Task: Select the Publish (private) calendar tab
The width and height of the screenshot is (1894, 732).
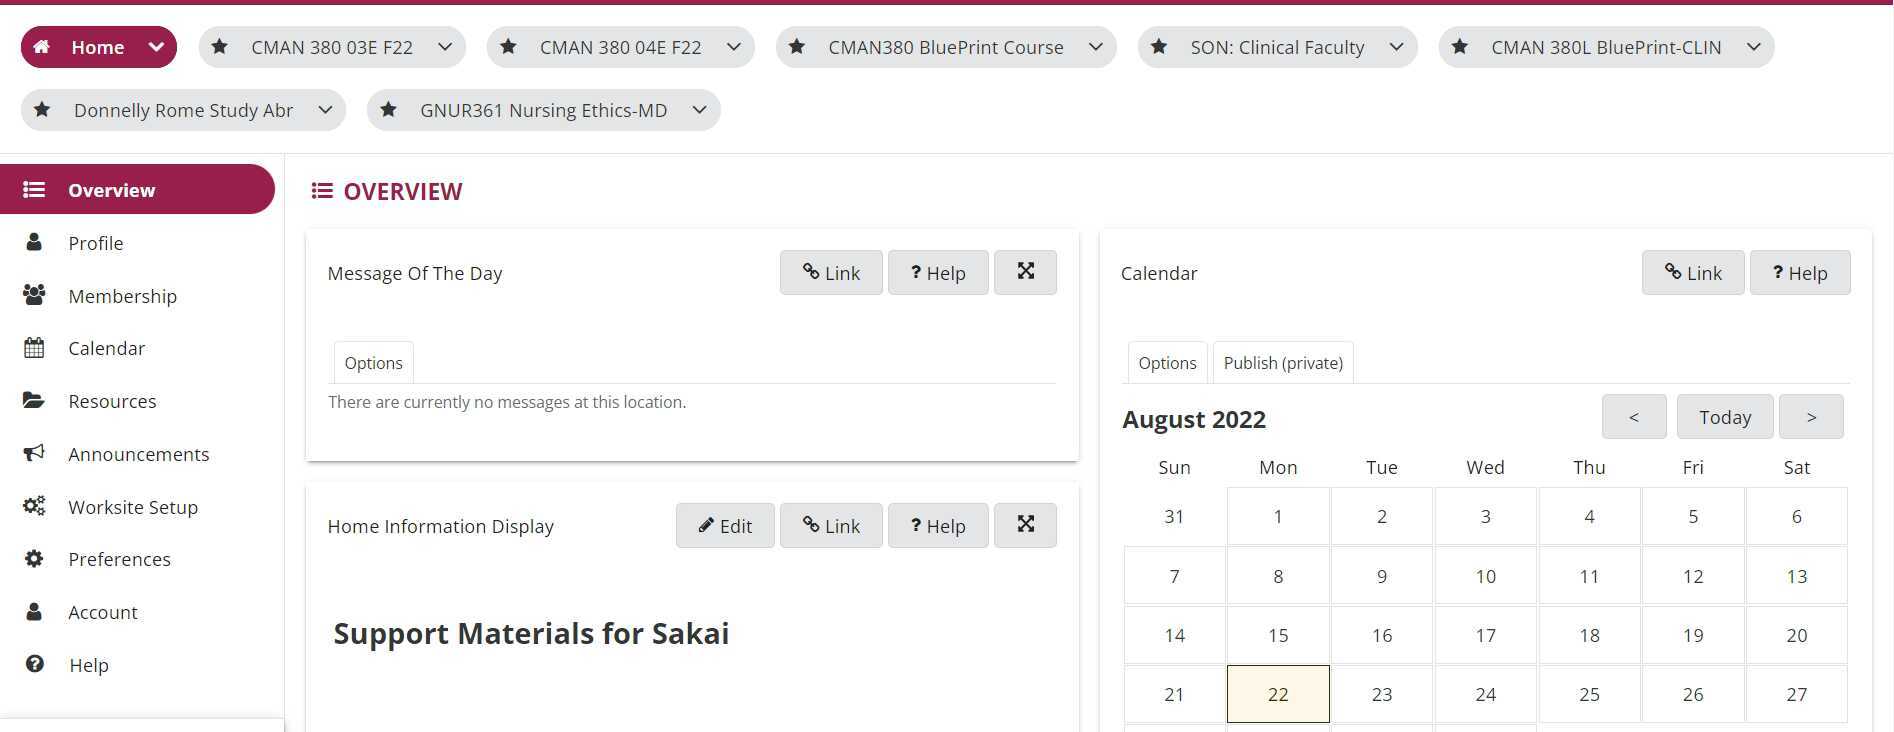Action: coord(1283,363)
